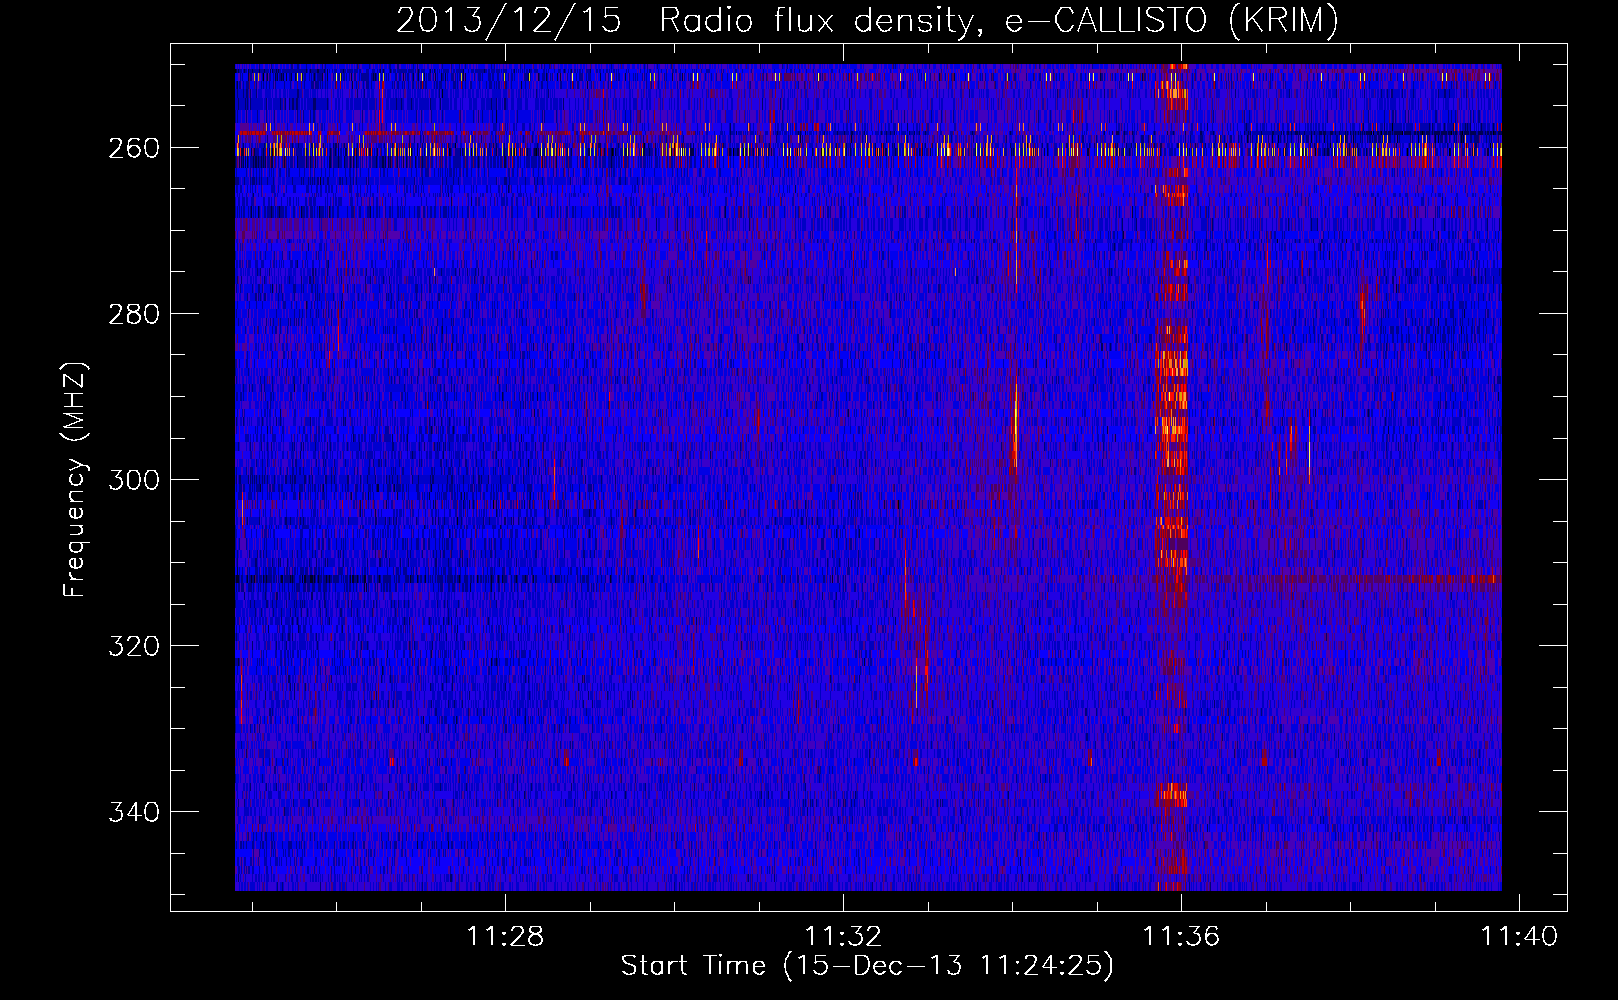Click the 300 frequency tick label

pos(133,480)
